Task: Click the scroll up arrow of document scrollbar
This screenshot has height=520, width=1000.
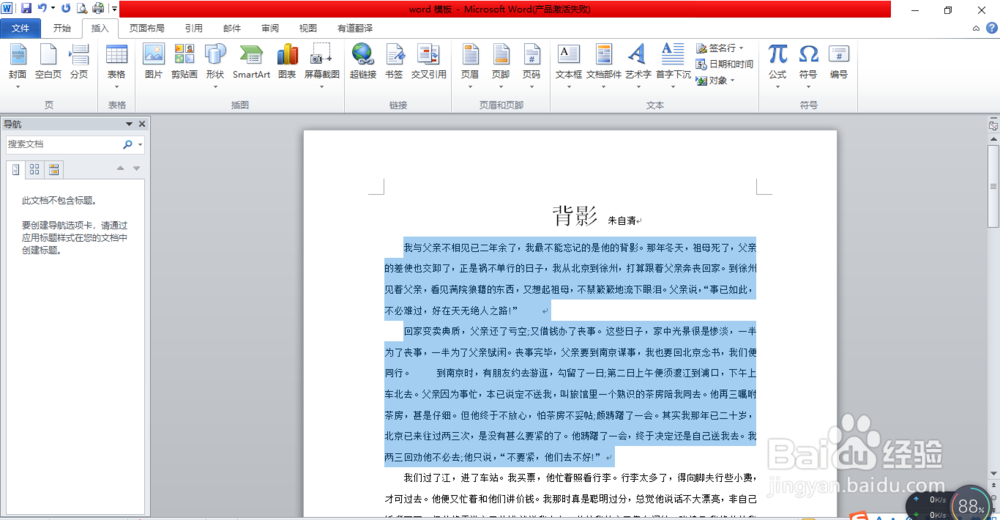Action: tap(993, 138)
